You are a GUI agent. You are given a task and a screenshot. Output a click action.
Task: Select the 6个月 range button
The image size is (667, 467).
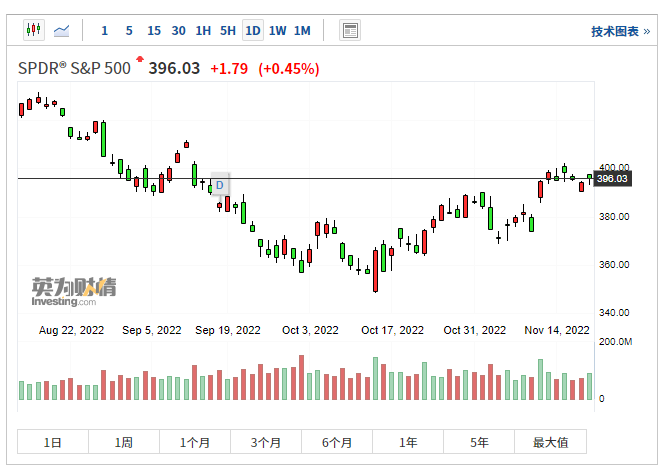(337, 442)
